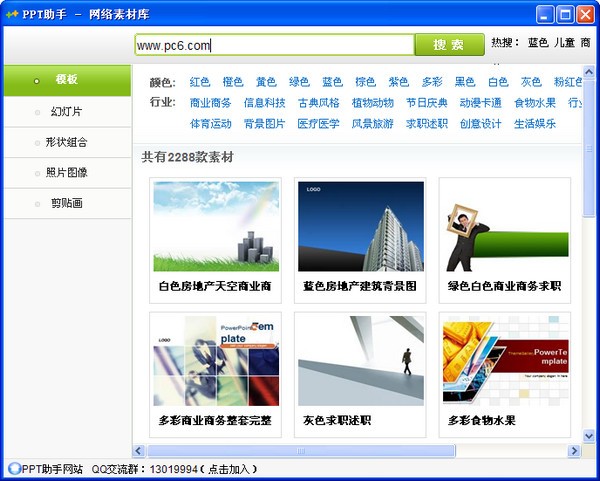The height and width of the screenshot is (481, 600).
Task: Click the search input field
Action: (x=275, y=45)
